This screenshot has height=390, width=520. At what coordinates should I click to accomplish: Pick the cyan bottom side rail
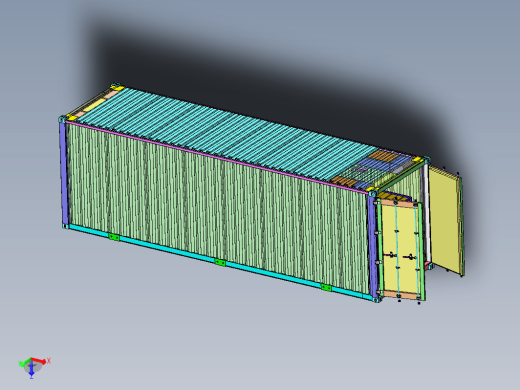217,262
